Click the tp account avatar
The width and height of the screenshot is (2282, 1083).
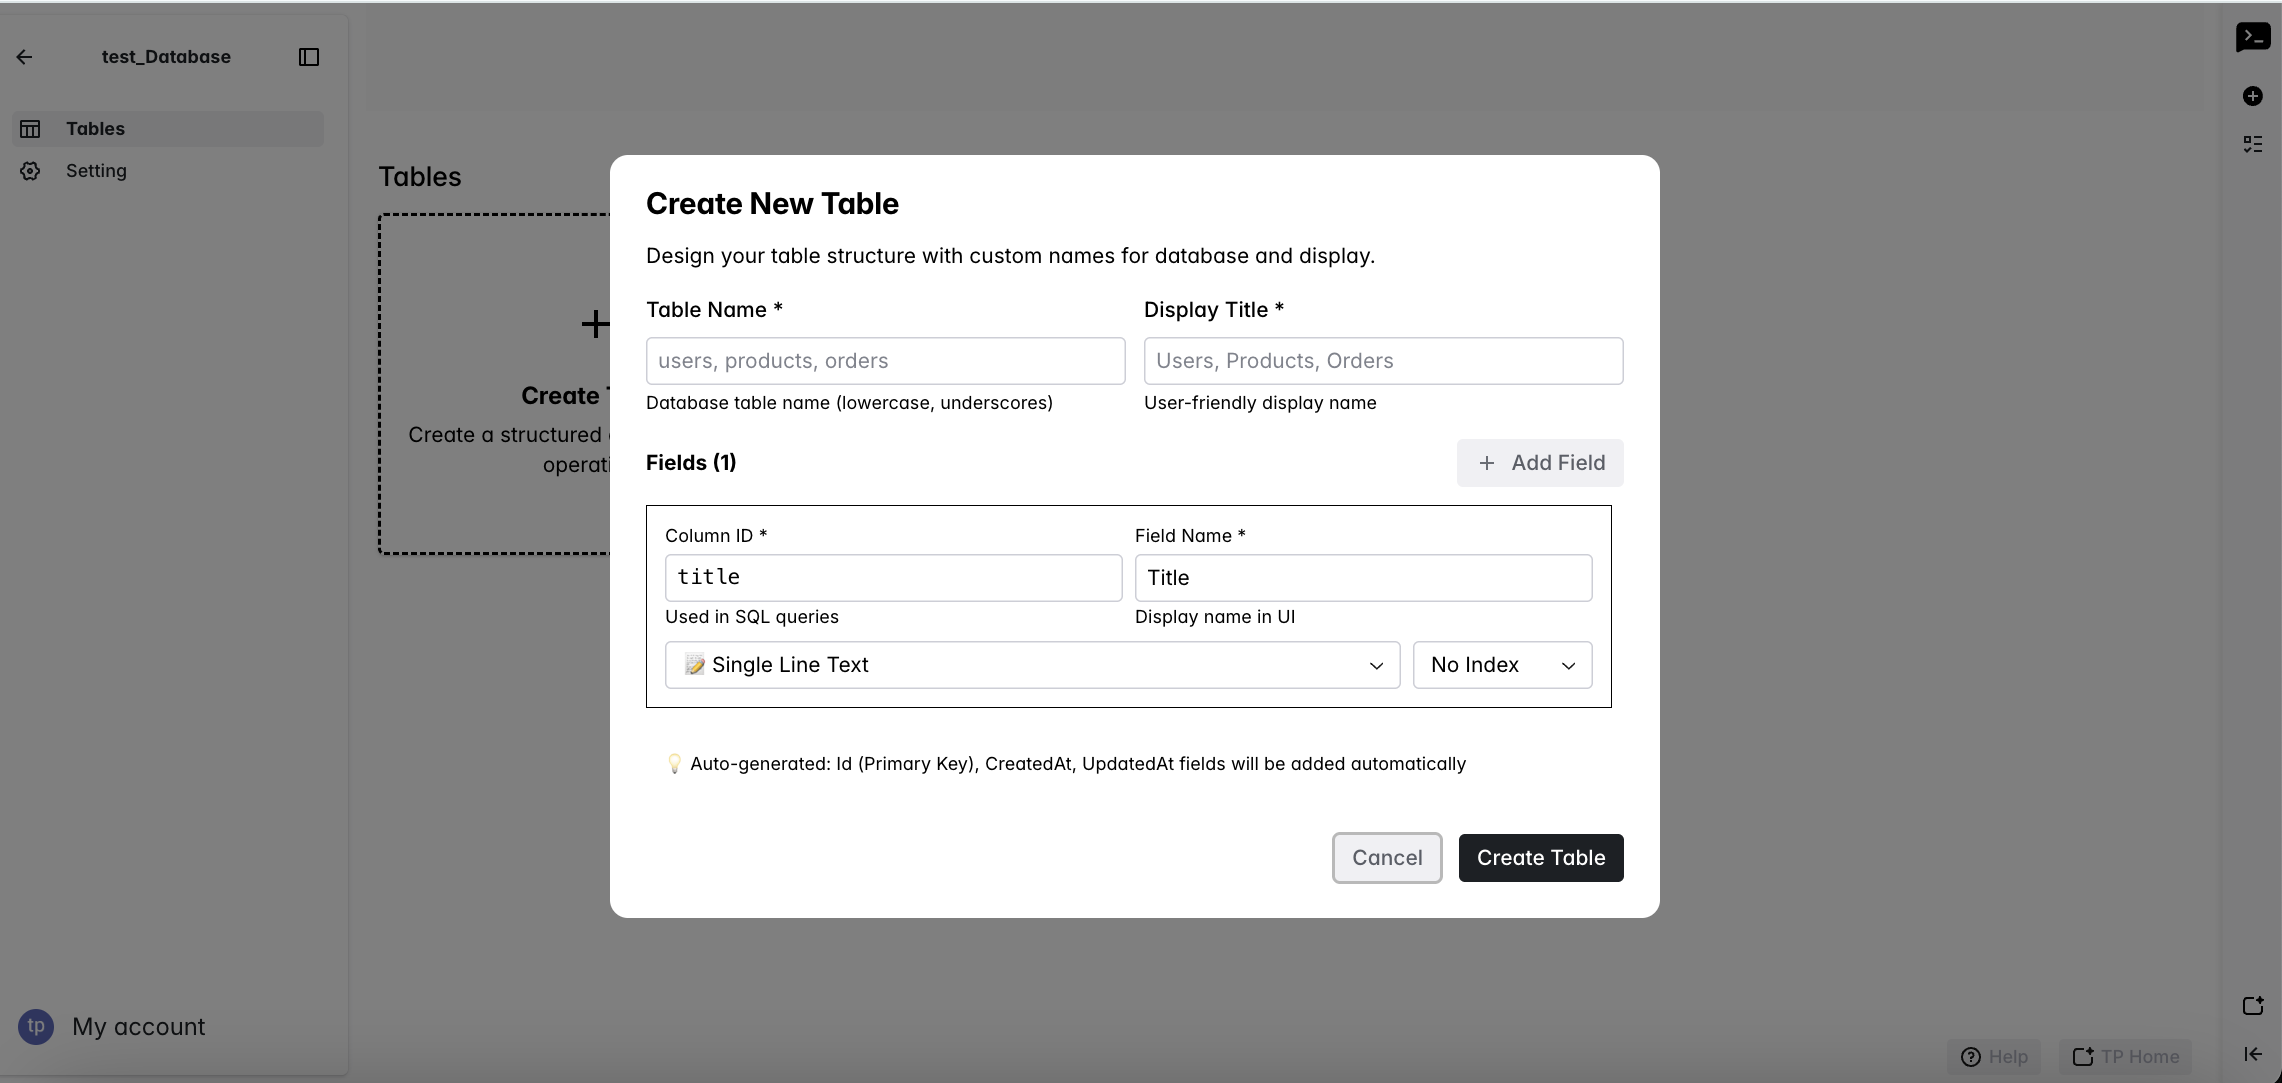click(36, 1026)
